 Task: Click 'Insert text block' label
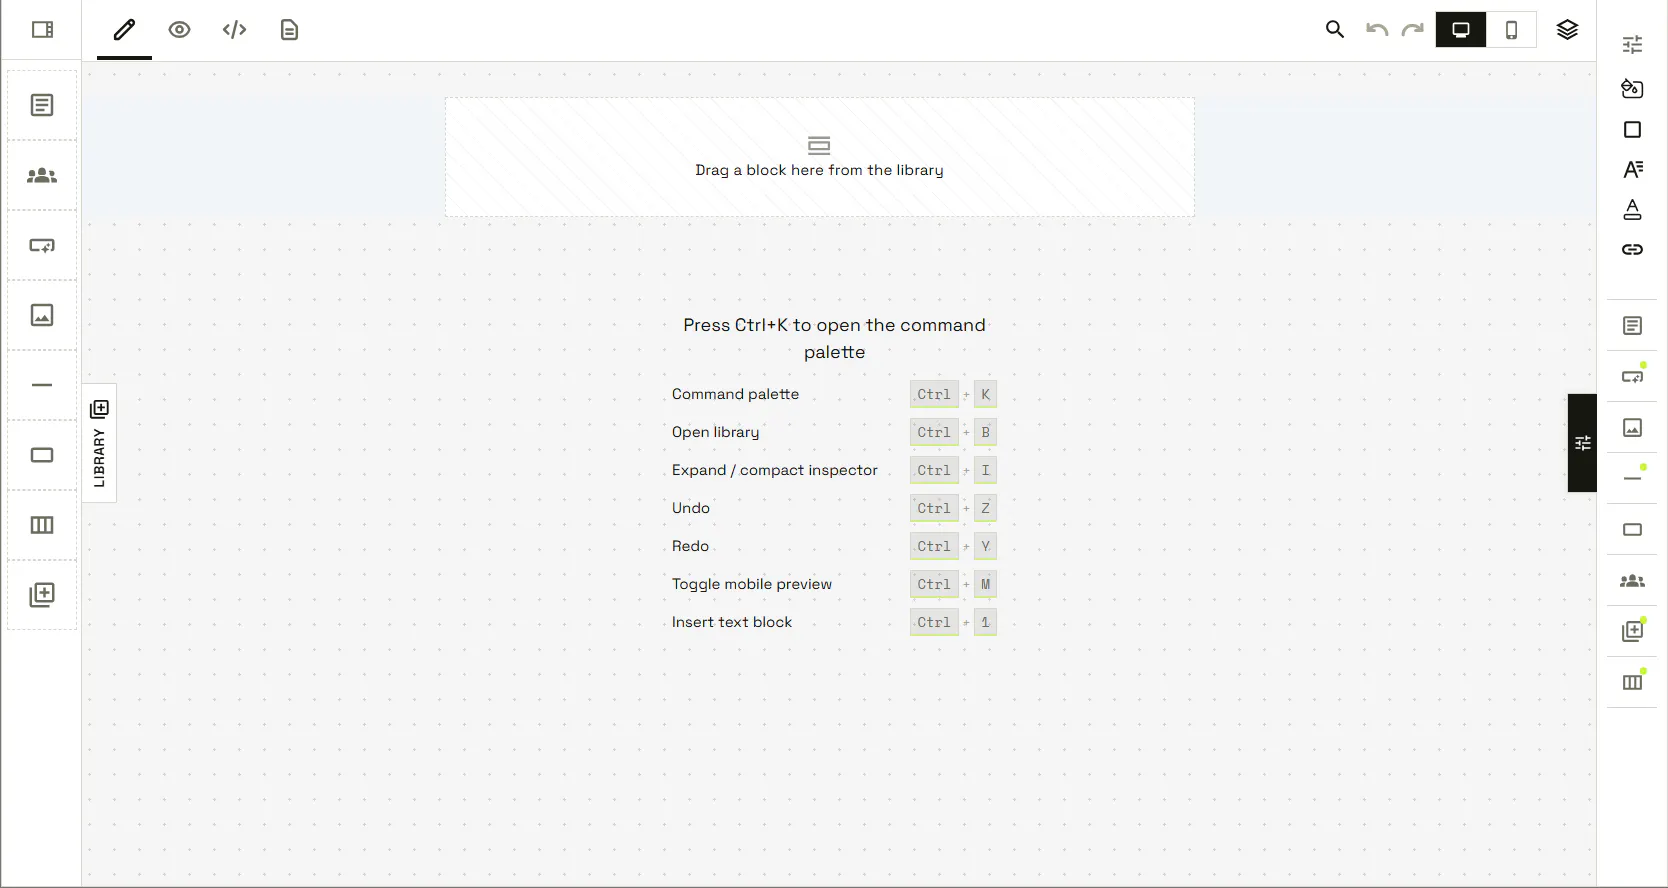(x=732, y=622)
